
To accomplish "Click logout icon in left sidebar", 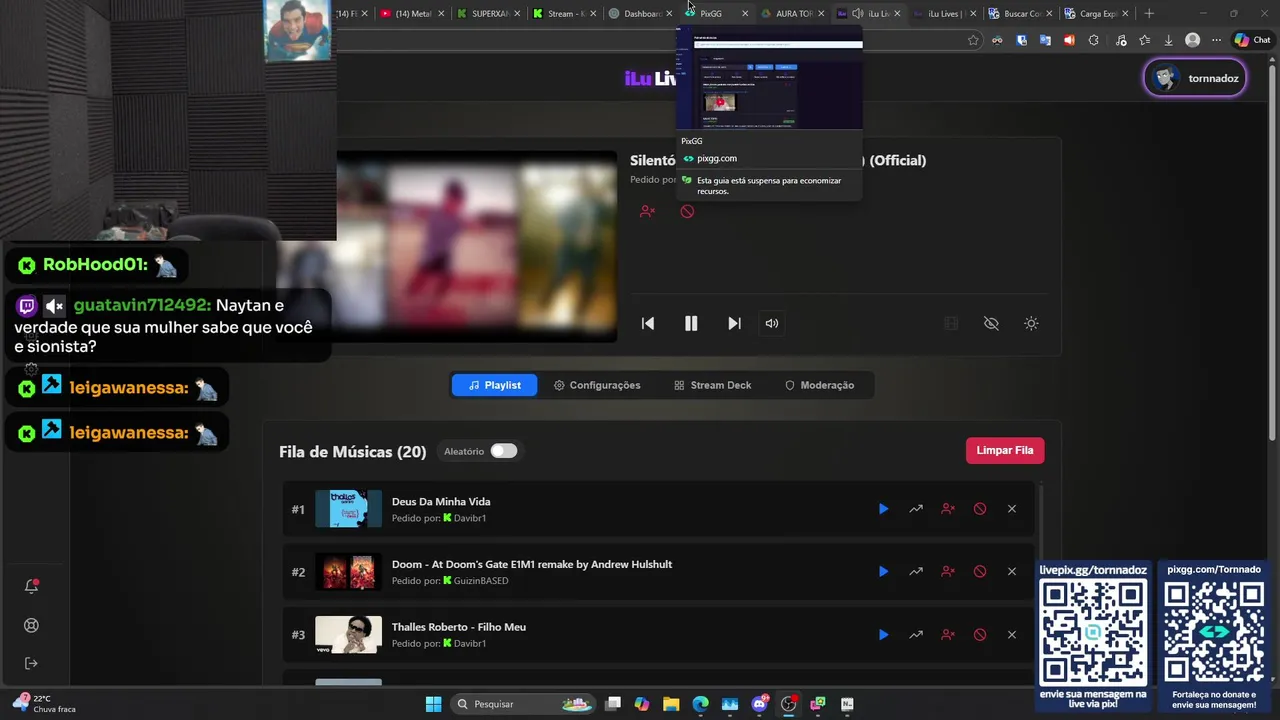I will point(31,664).
